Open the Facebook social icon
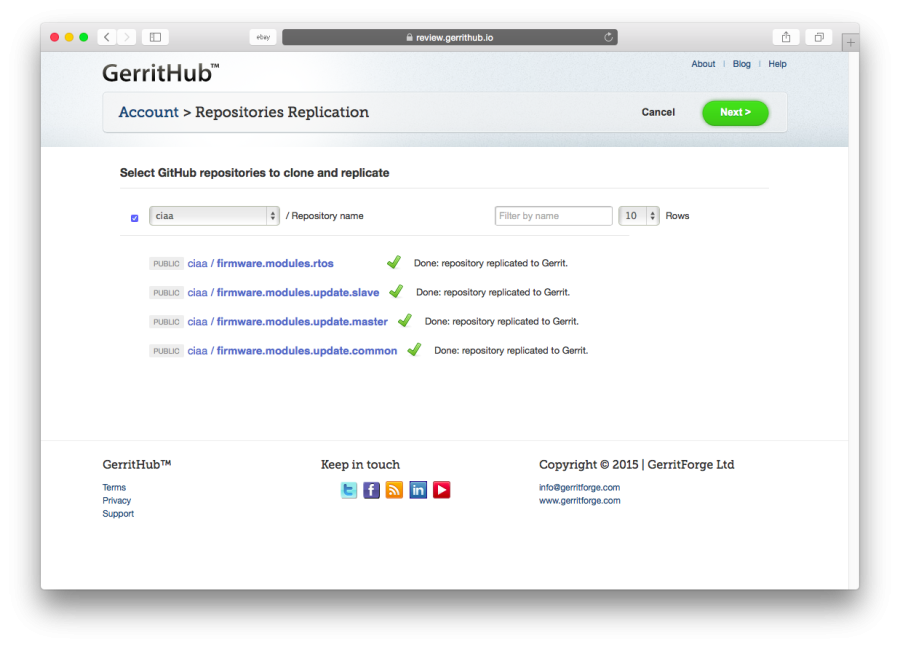This screenshot has width=900, height=647. pyautogui.click(x=371, y=490)
